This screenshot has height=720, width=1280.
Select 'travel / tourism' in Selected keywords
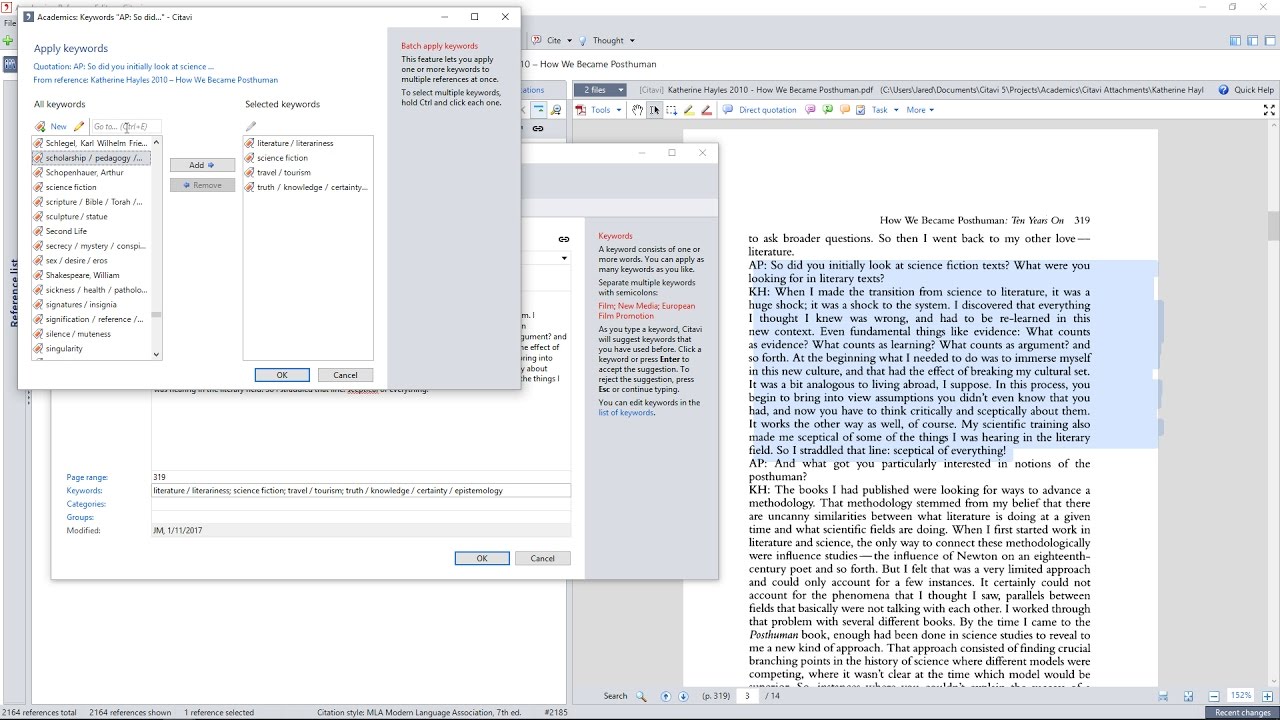(284, 173)
